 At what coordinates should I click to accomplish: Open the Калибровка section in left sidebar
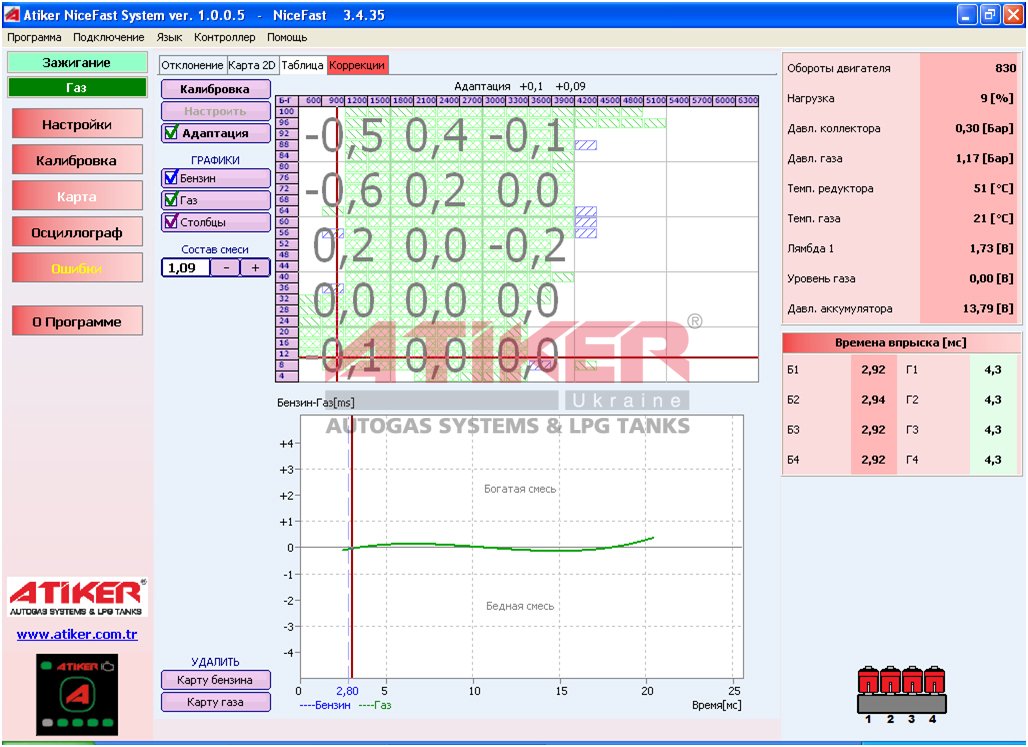(77, 160)
